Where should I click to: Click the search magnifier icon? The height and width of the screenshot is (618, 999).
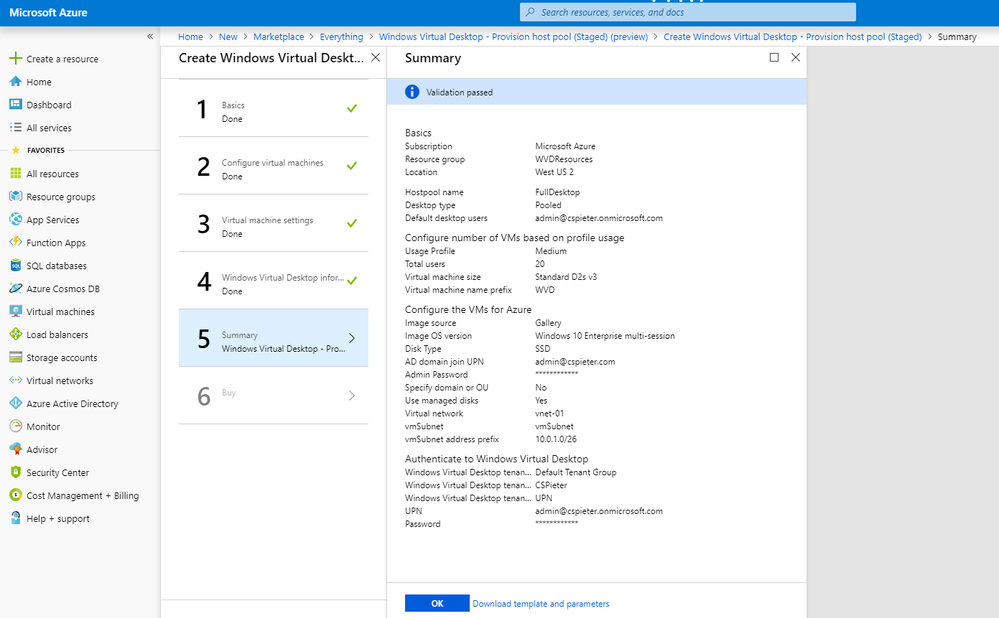point(530,12)
